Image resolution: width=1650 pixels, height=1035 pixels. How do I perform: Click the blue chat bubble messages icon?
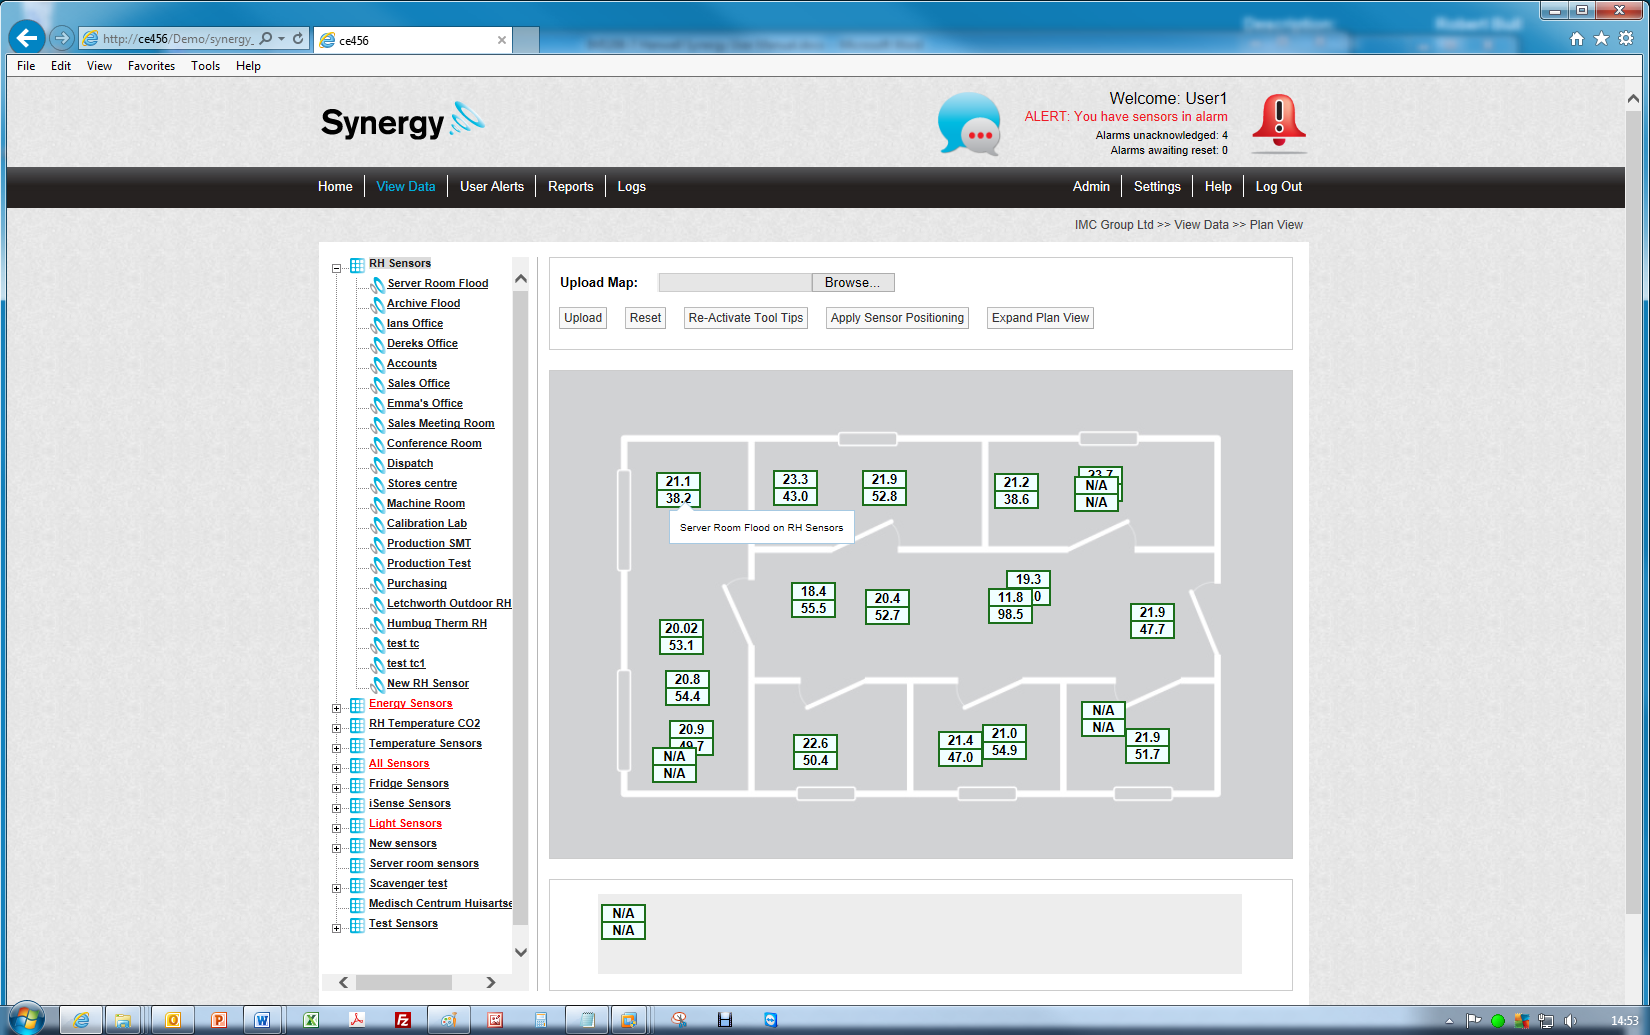point(968,124)
